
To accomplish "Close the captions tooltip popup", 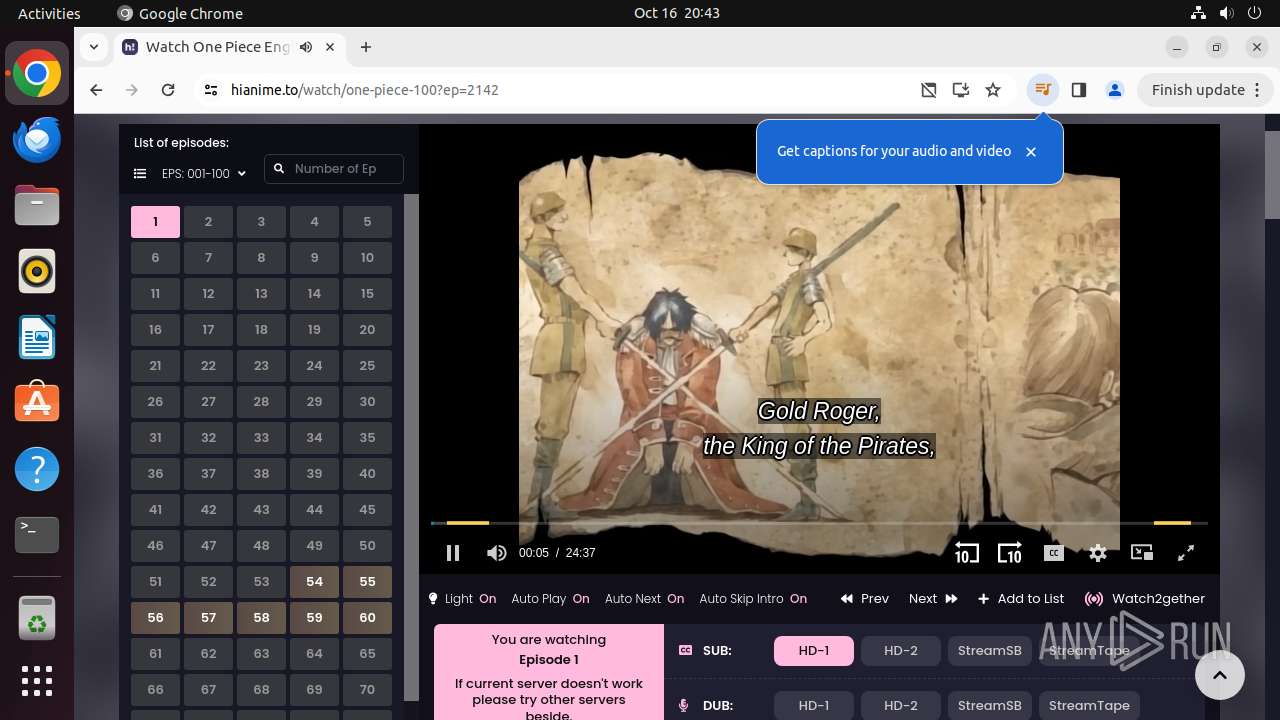I will tap(1031, 152).
